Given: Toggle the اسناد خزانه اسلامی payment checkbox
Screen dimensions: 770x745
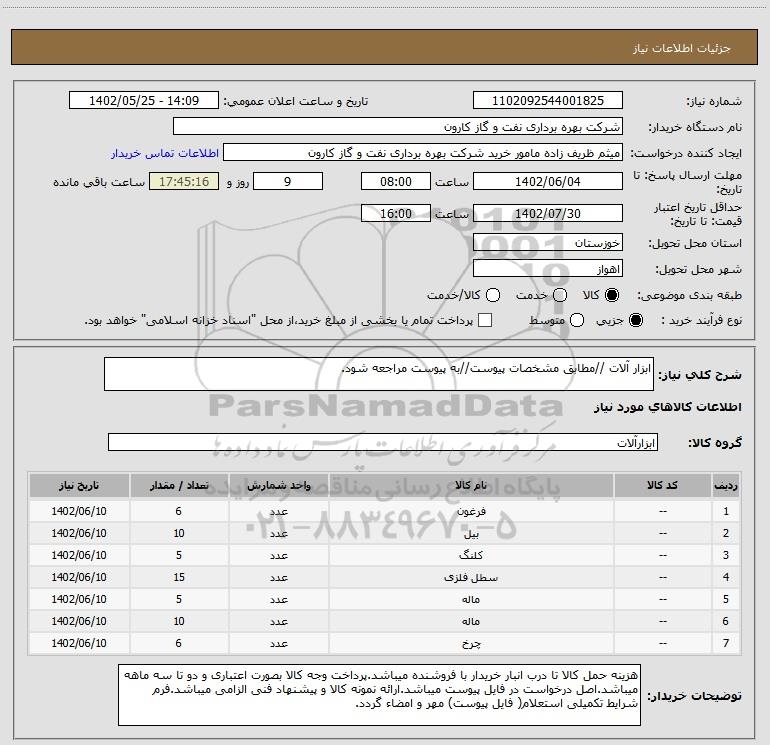Looking at the screenshot, I should pyautogui.click(x=485, y=320).
